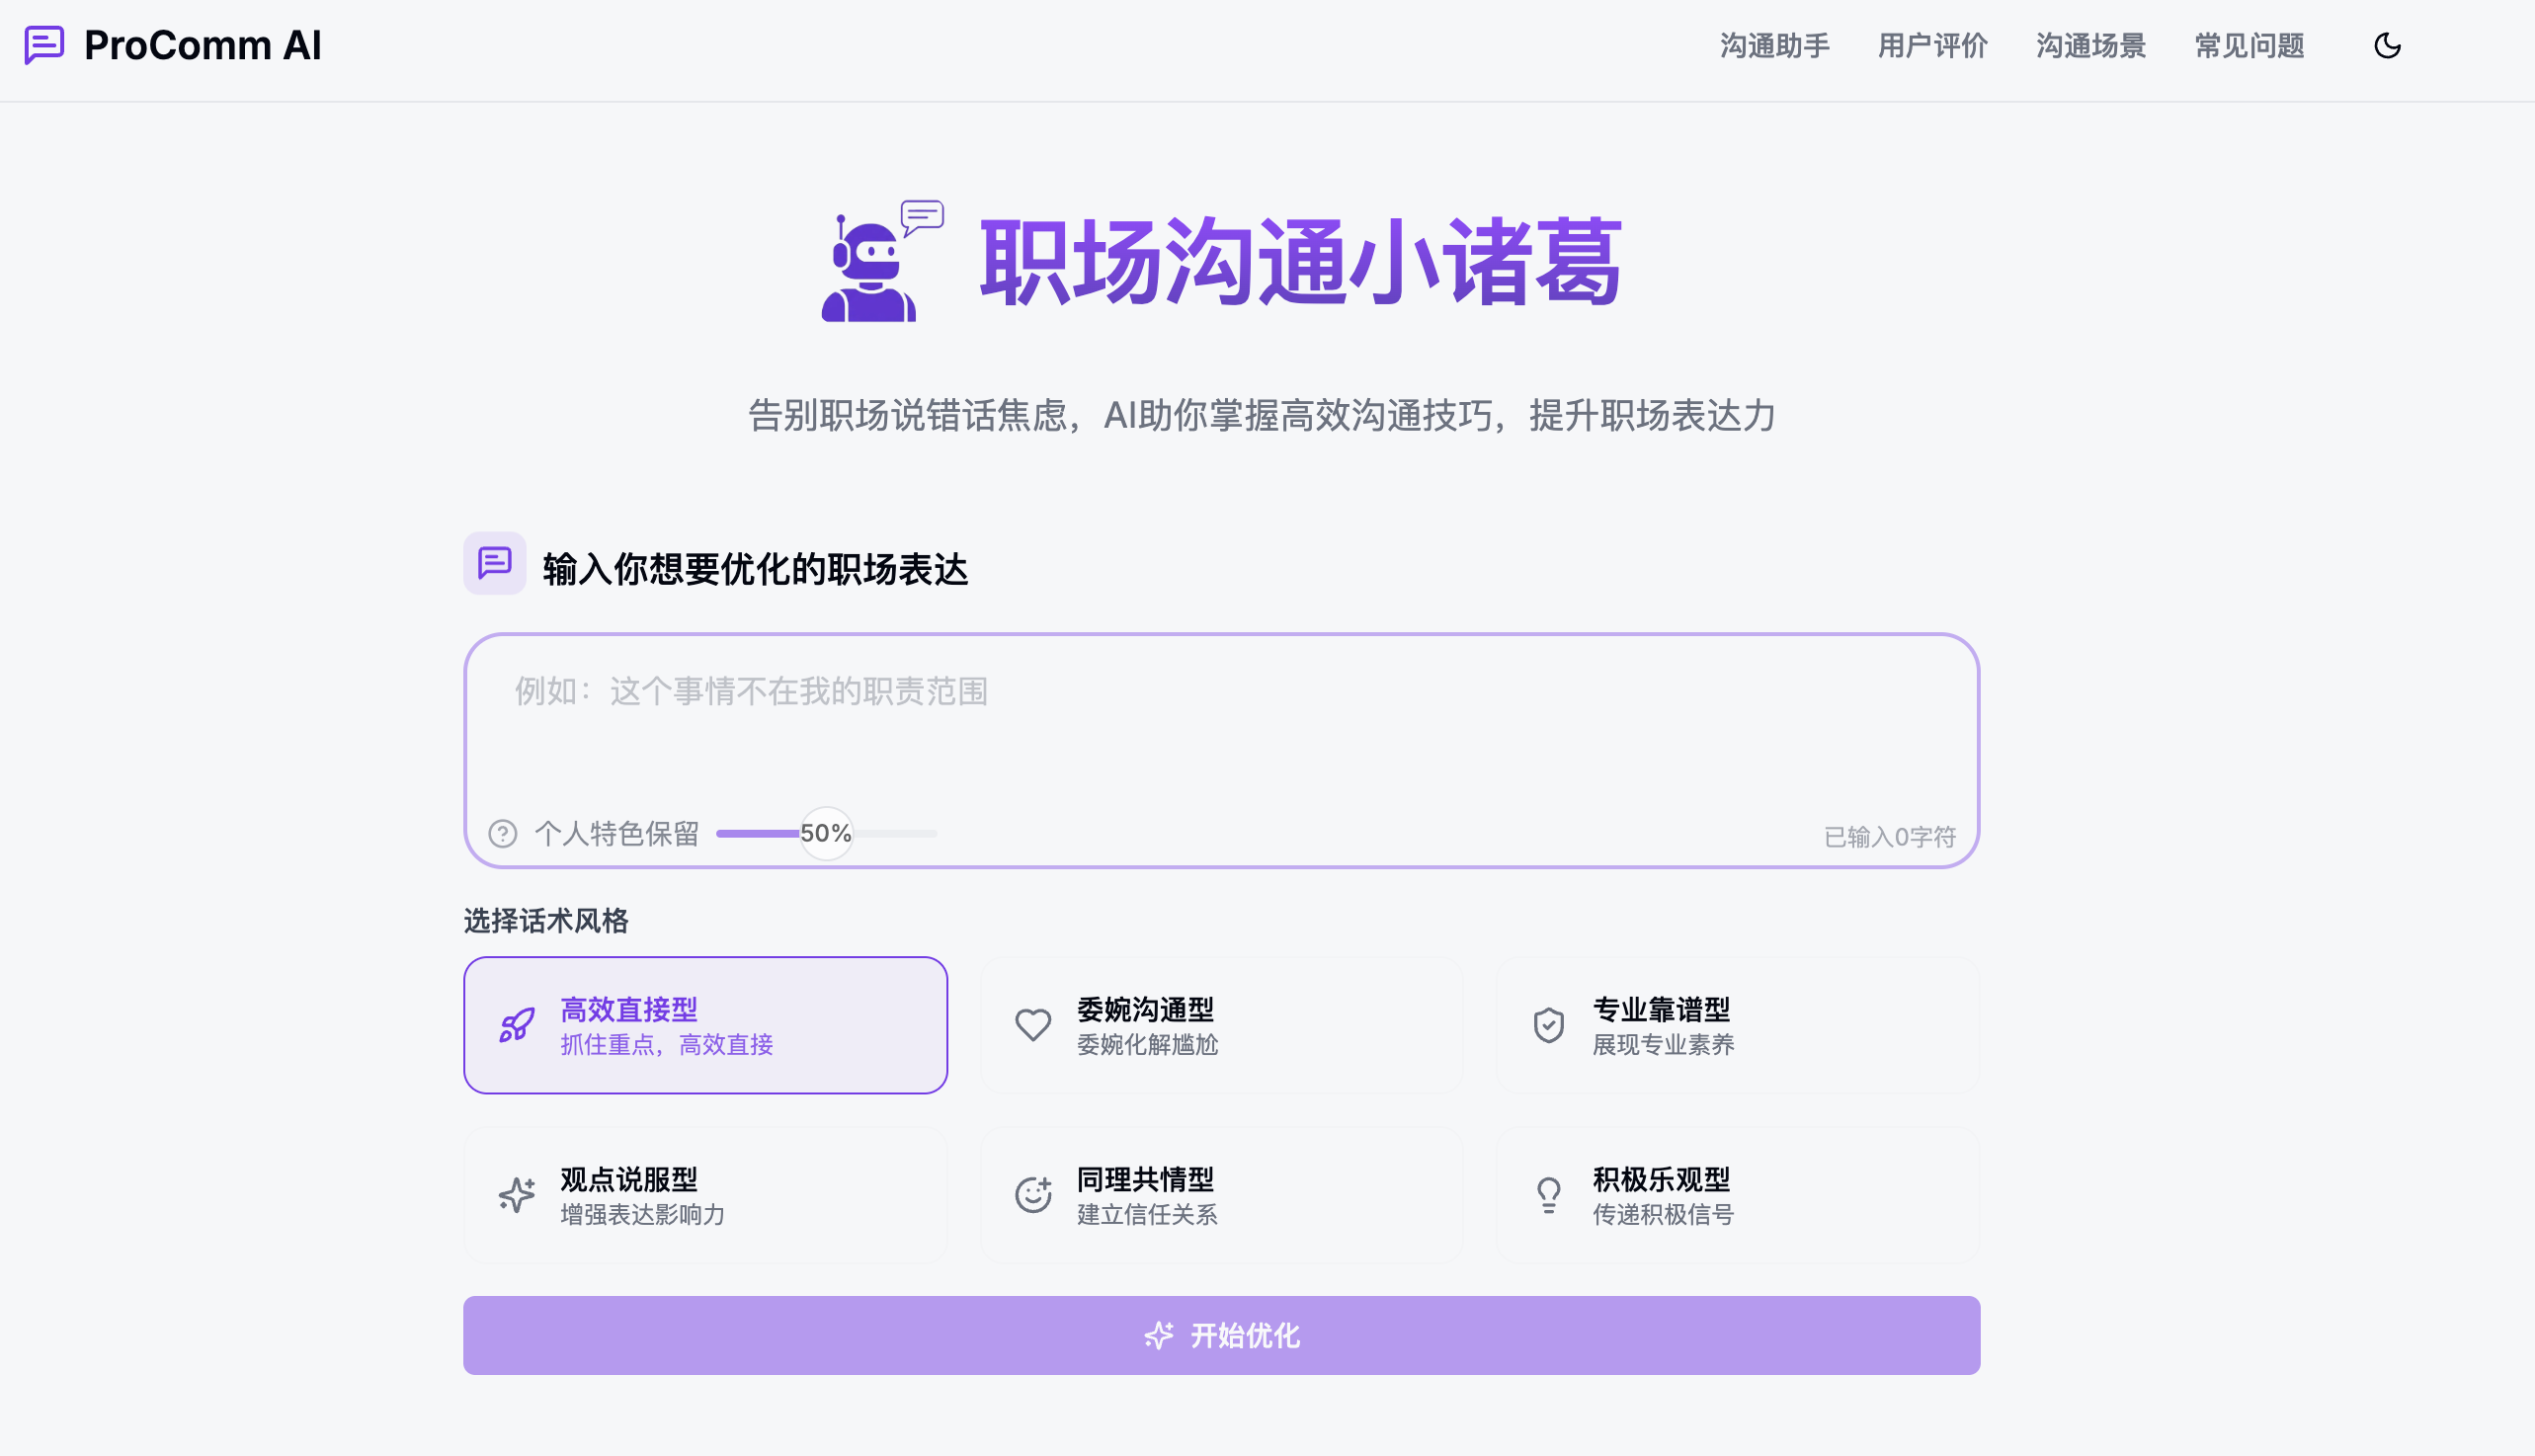Click the chat icon beside input heading
Viewport: 2535px width, 1456px height.
(495, 563)
